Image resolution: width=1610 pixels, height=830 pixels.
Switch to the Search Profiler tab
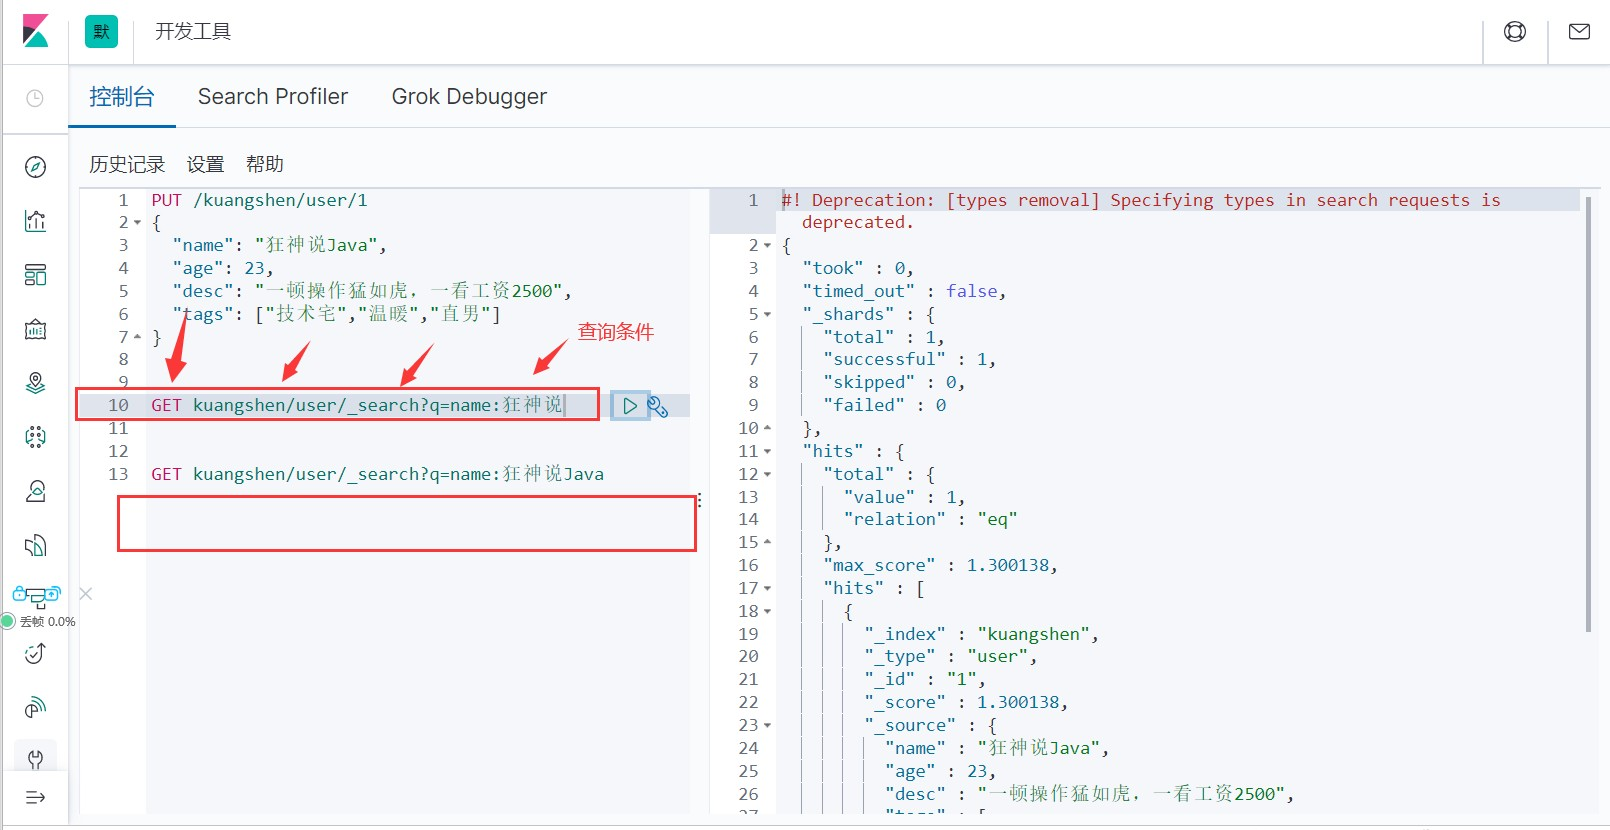[x=272, y=97]
